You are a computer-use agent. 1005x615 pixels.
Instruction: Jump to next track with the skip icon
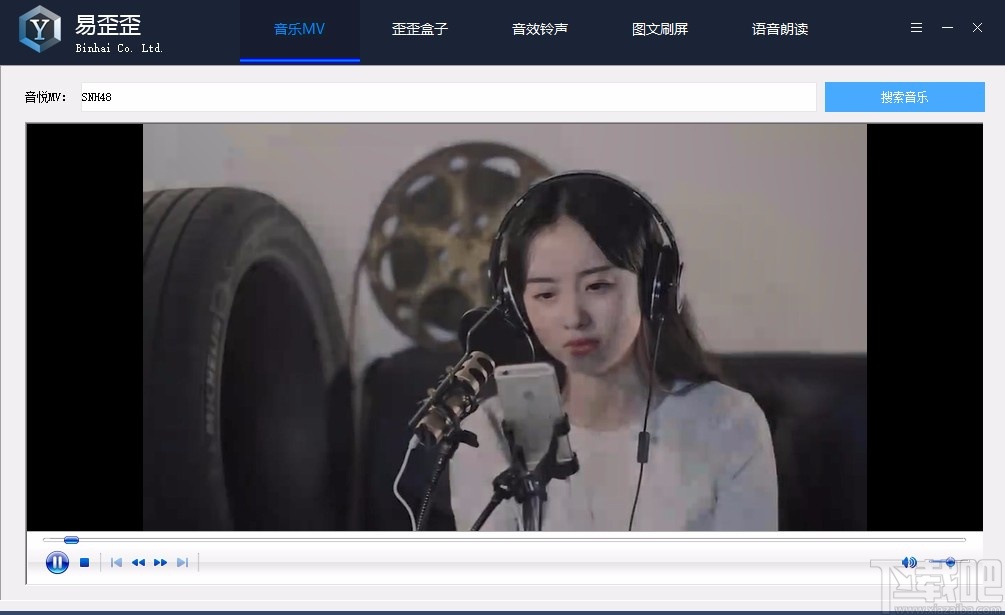pyautogui.click(x=181, y=562)
